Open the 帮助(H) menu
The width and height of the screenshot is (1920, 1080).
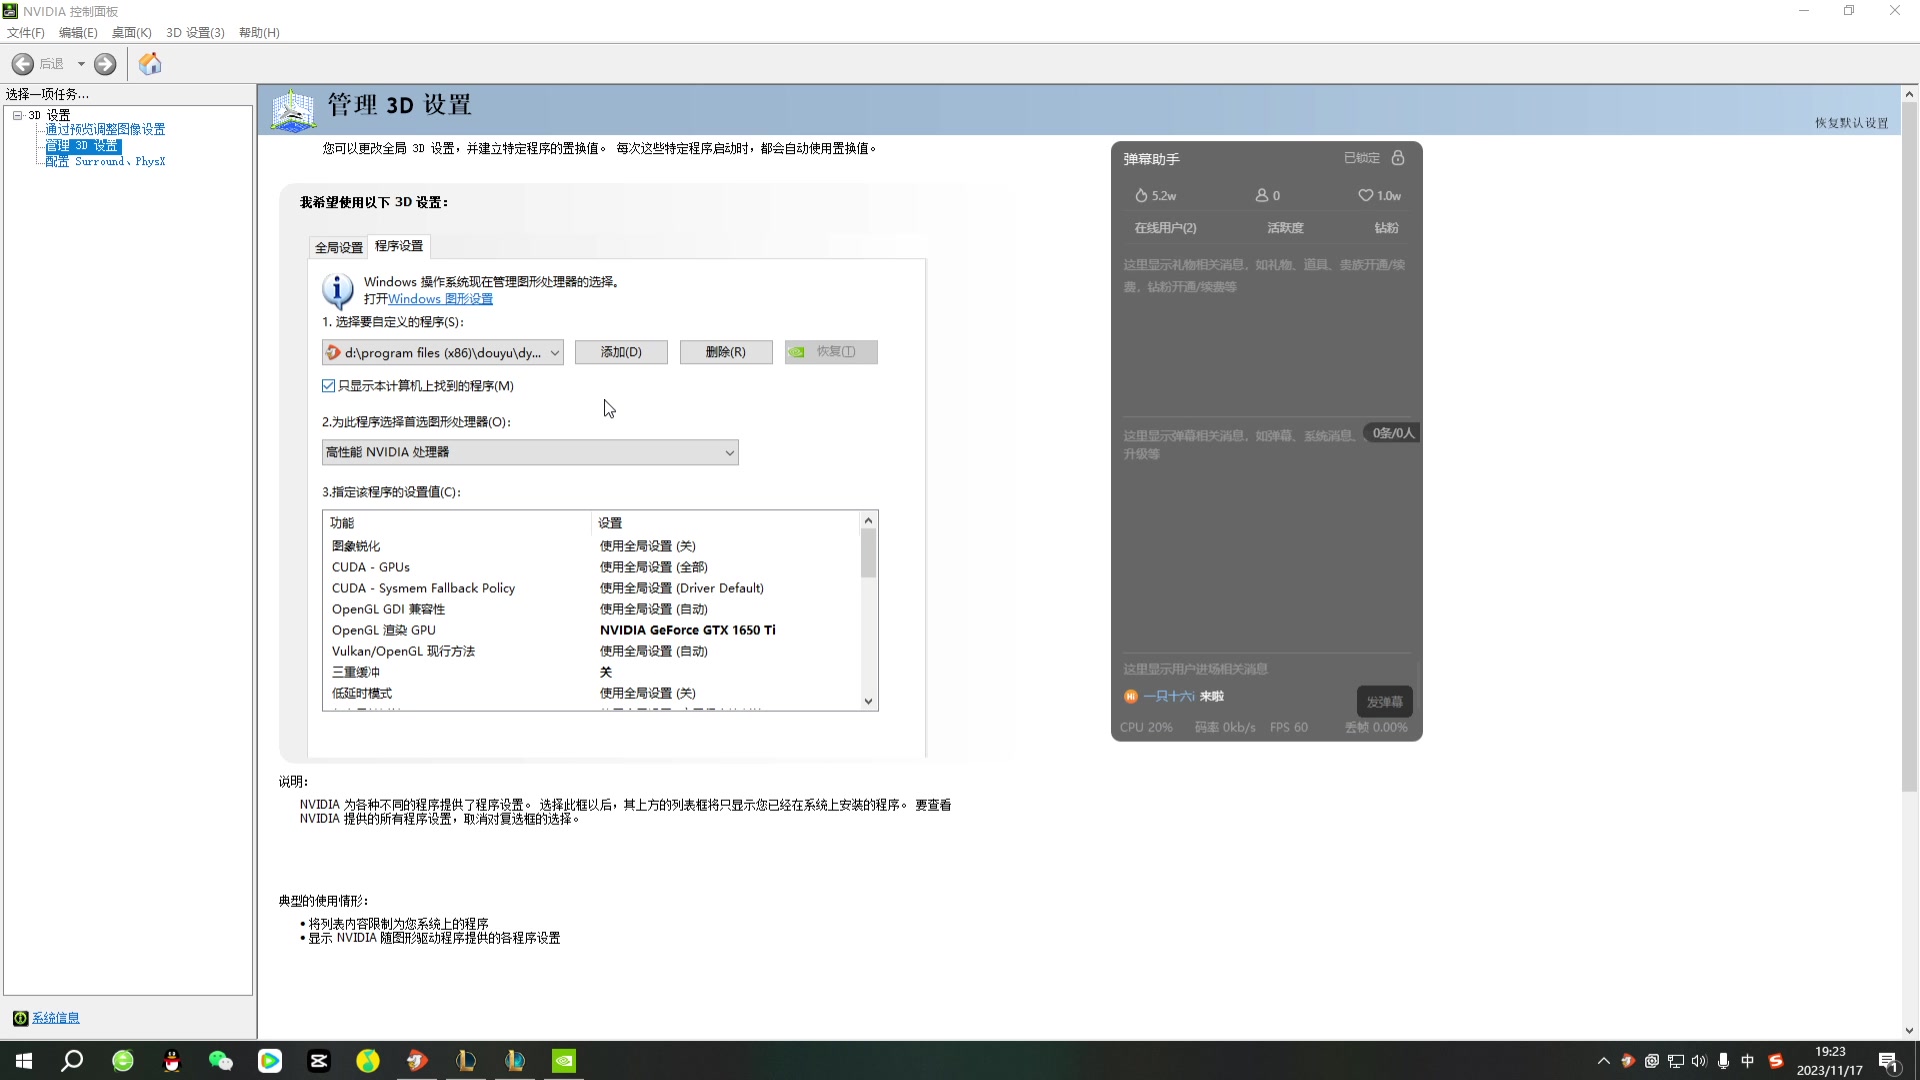coord(259,32)
